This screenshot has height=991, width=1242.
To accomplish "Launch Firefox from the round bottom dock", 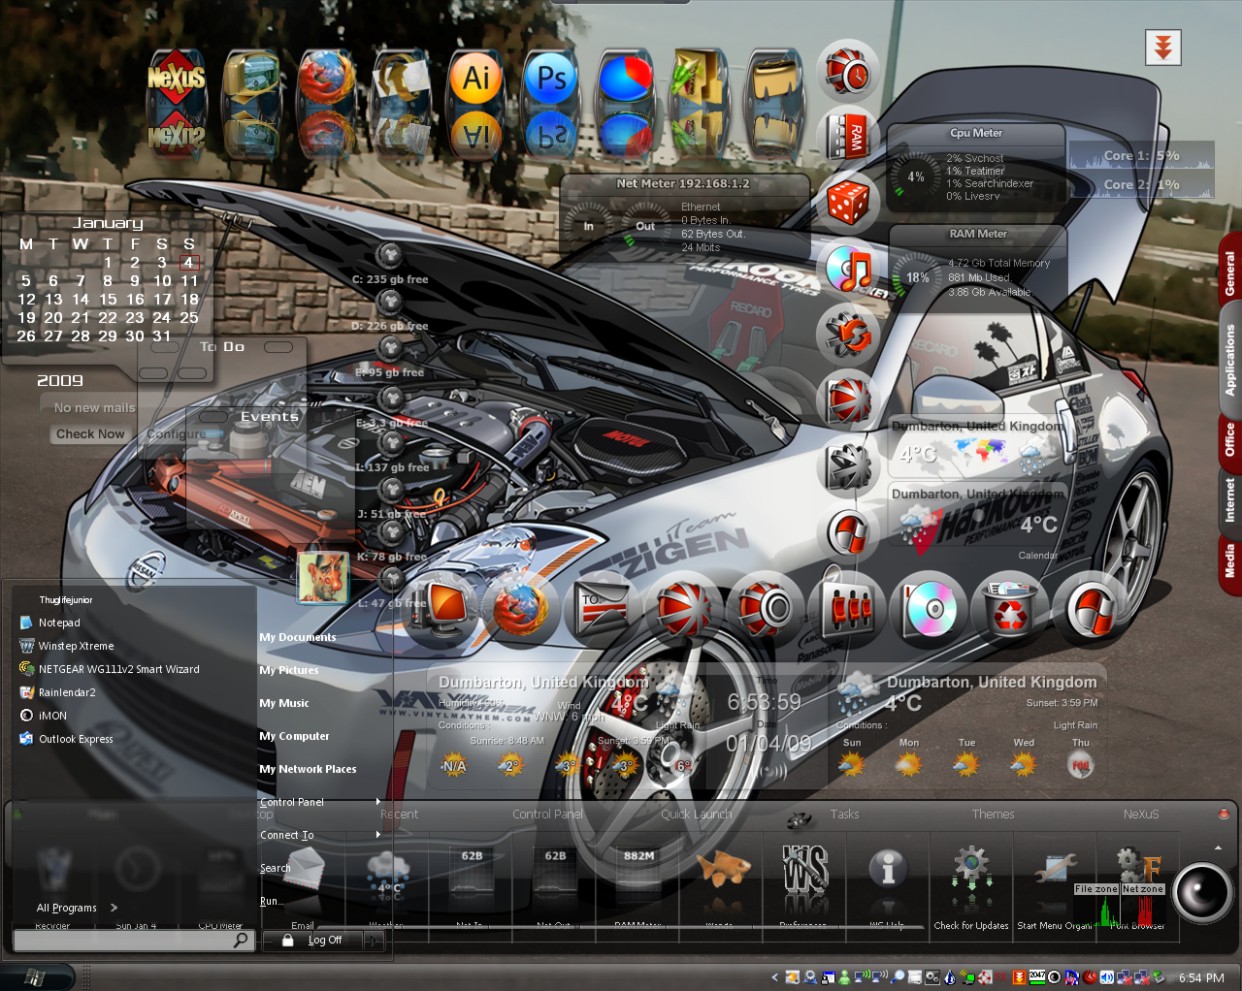I will click(521, 607).
